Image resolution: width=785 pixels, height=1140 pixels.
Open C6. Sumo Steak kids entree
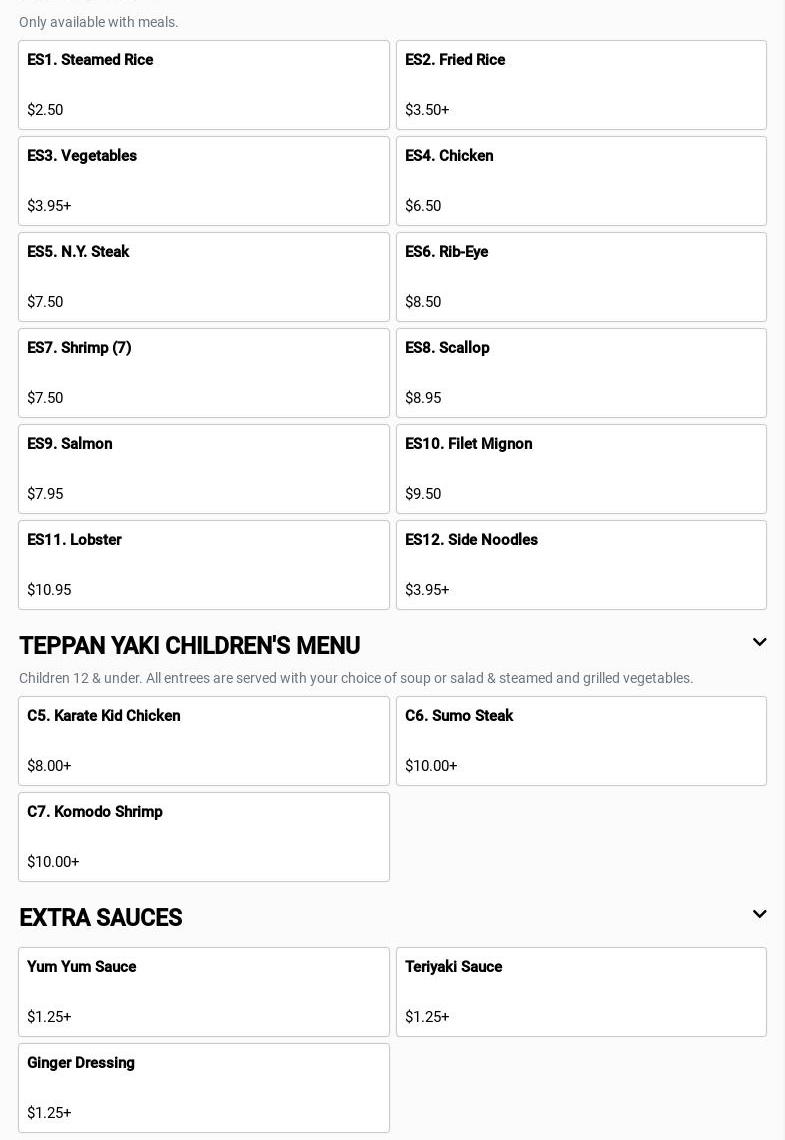pyautogui.click(x=581, y=741)
